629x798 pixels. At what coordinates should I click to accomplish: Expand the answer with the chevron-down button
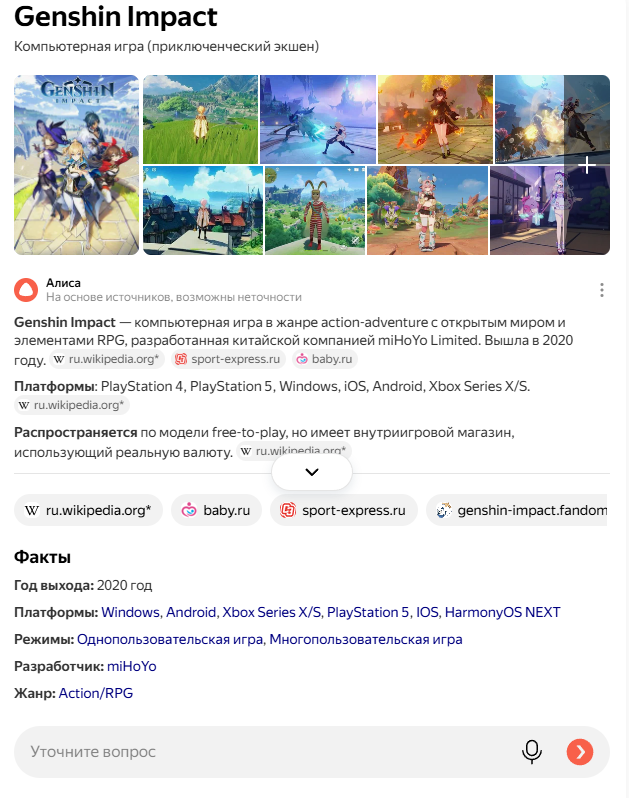pos(312,472)
